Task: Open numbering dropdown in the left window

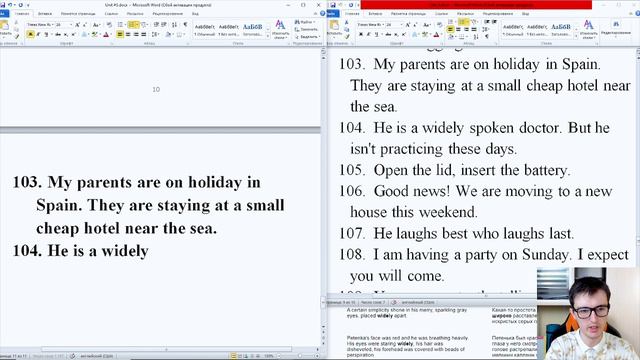Action: 137,25
